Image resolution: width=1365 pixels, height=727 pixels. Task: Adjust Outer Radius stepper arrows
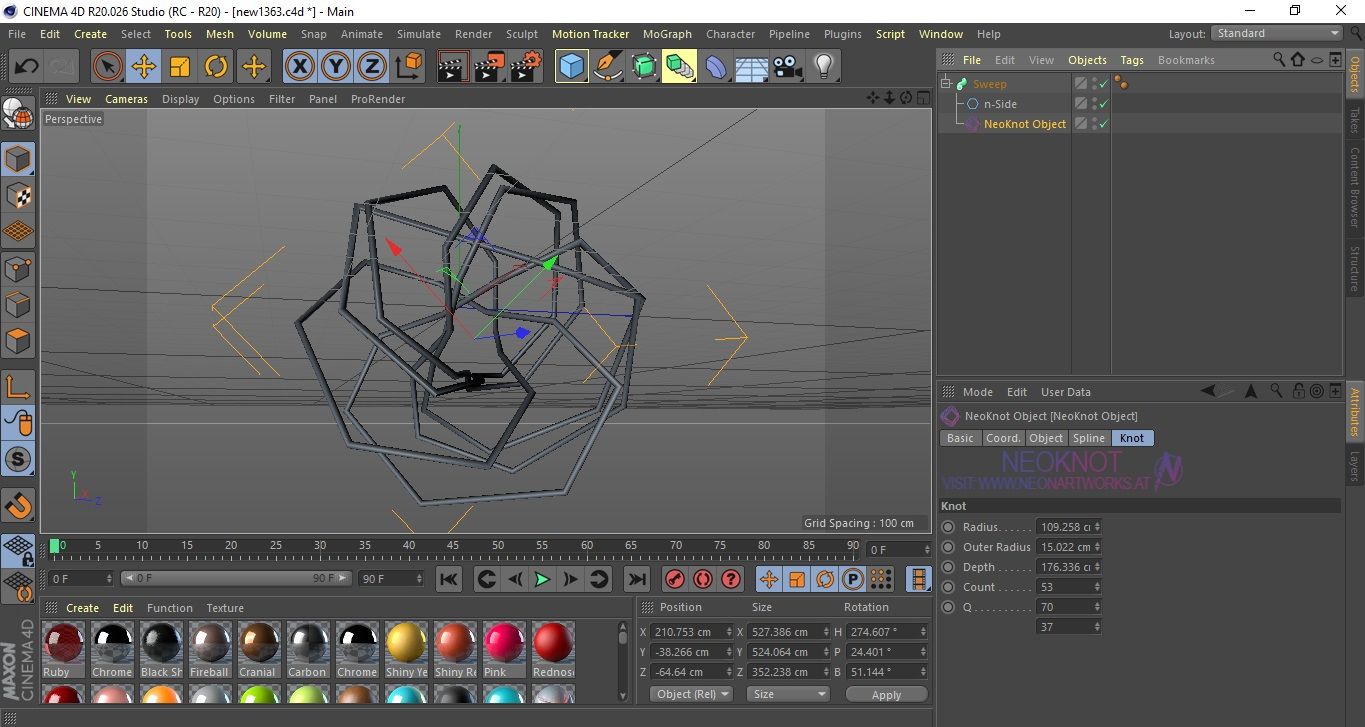coord(1098,547)
